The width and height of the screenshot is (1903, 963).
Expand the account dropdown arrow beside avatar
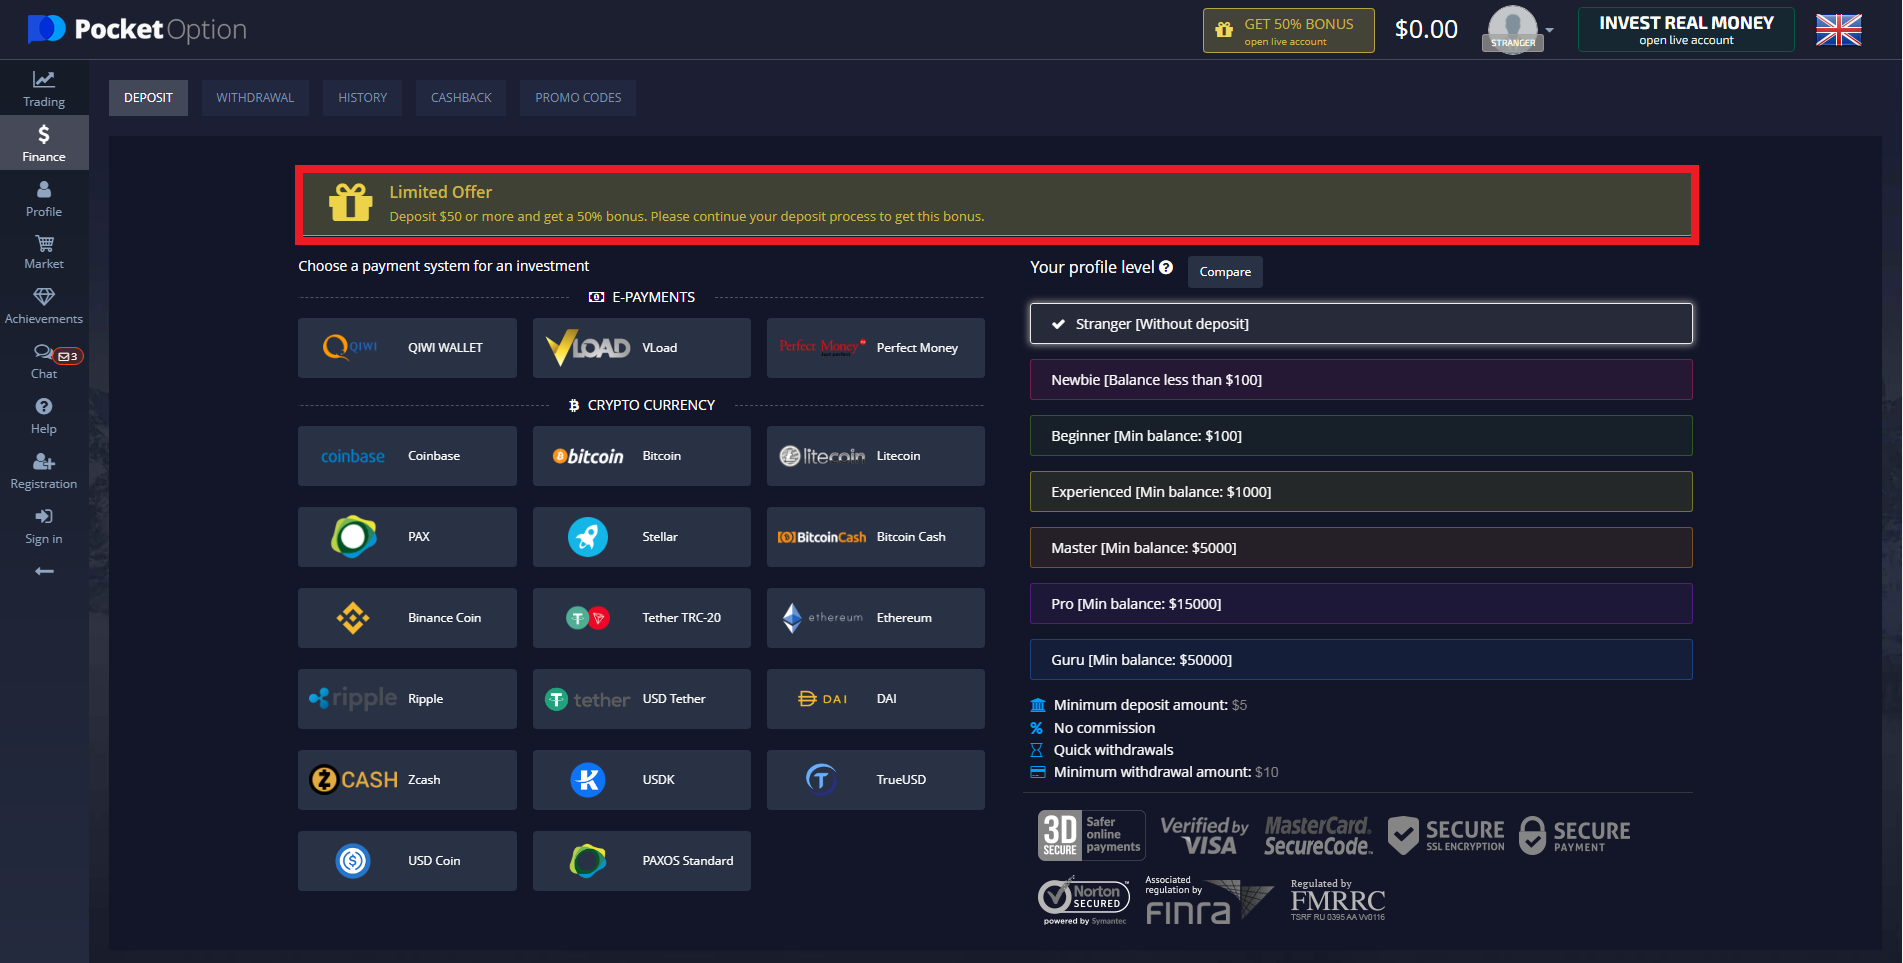click(1550, 30)
